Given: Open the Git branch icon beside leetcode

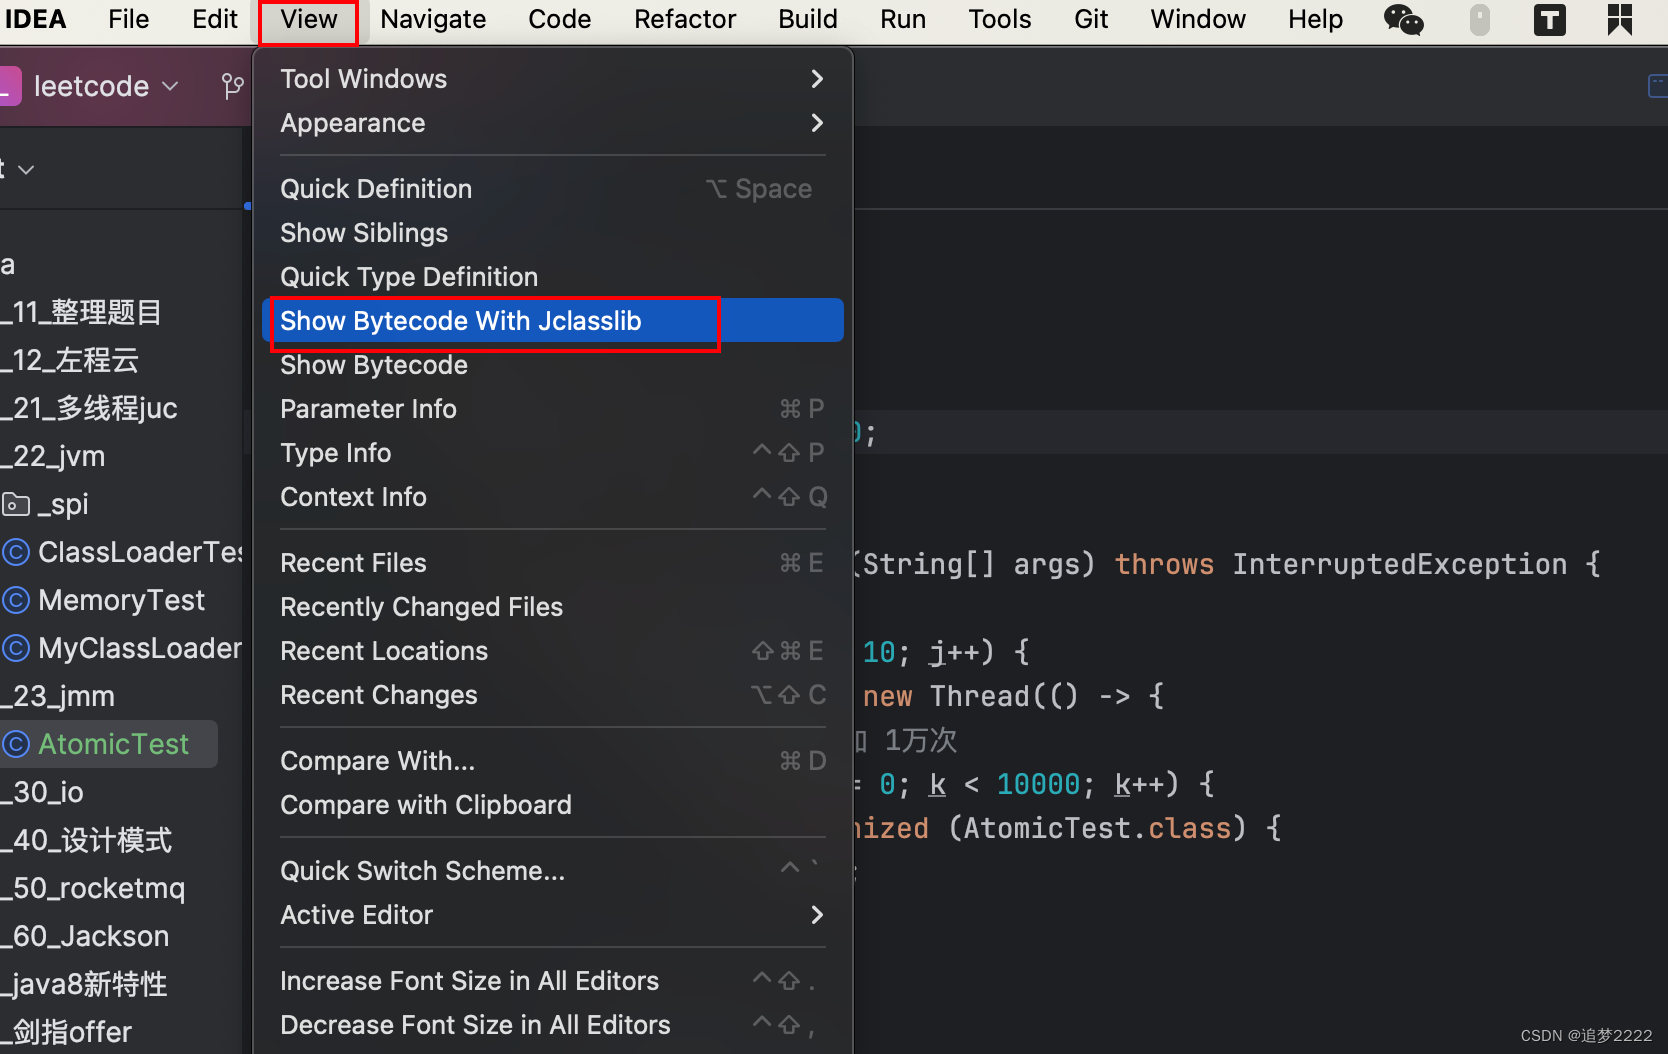Looking at the screenshot, I should click(x=232, y=86).
